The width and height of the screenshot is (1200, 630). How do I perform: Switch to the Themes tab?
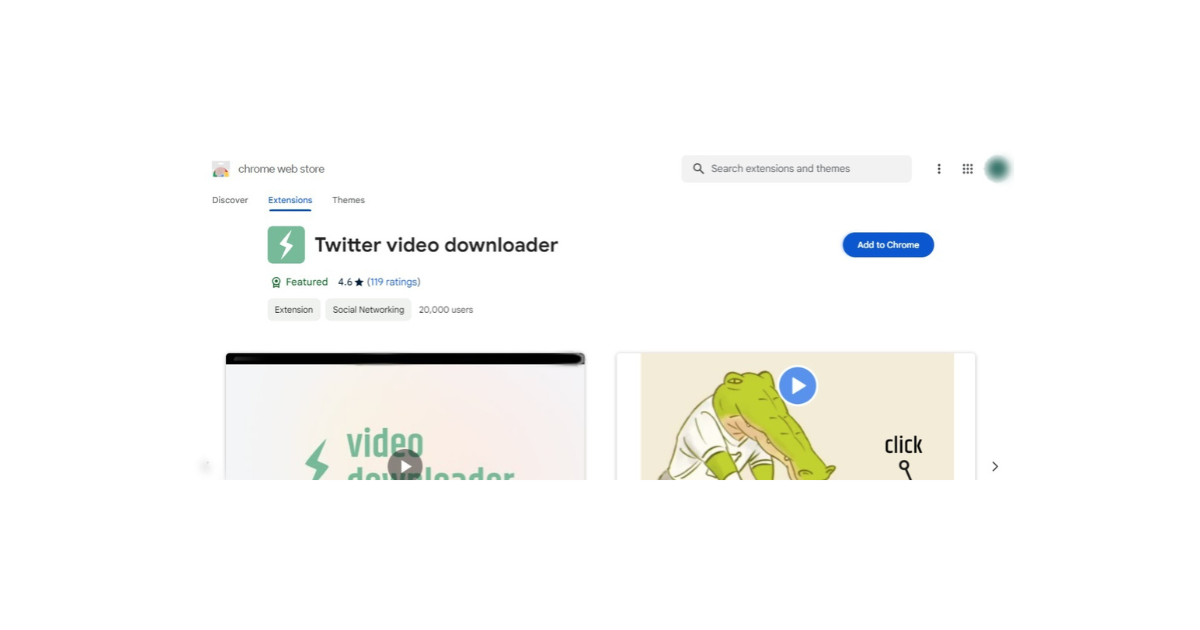tap(348, 200)
